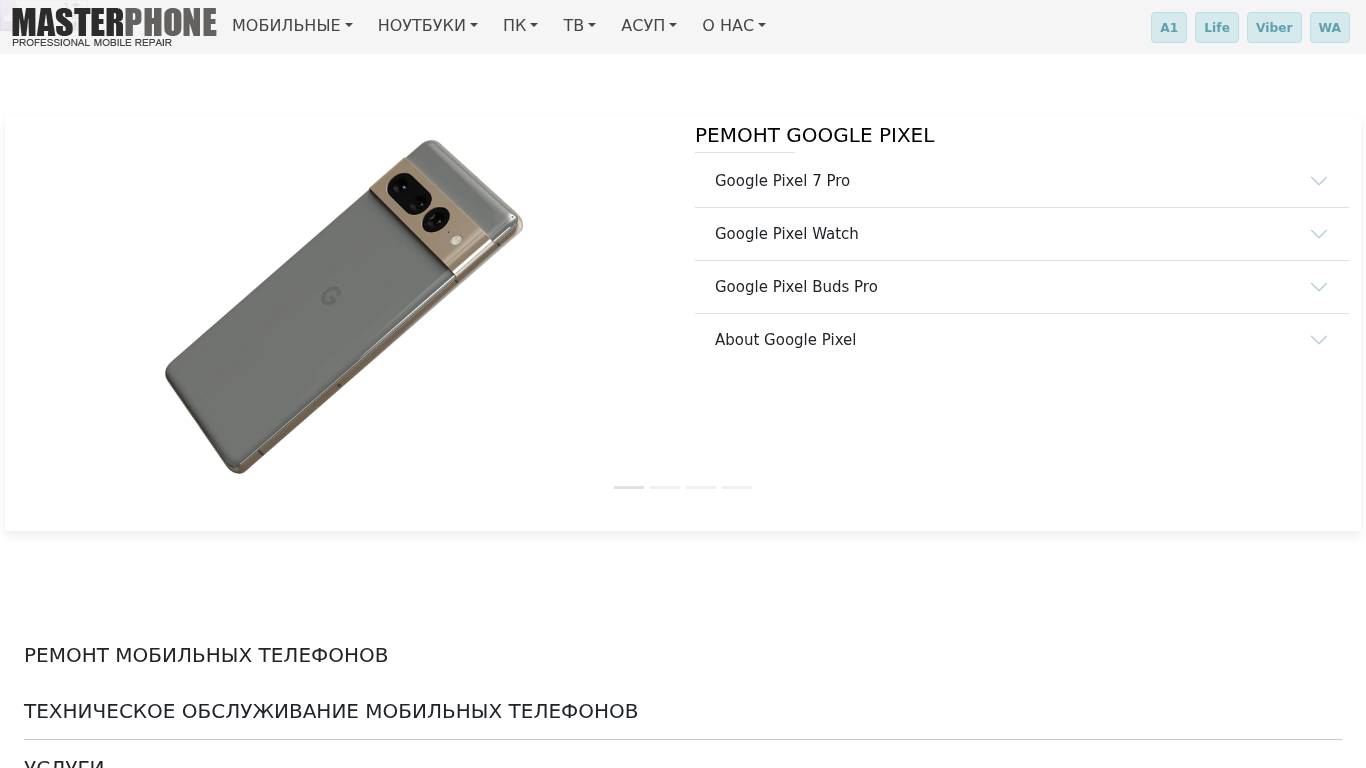1366x768 pixels.
Task: Expand the ПК navigation menu
Action: point(520,26)
